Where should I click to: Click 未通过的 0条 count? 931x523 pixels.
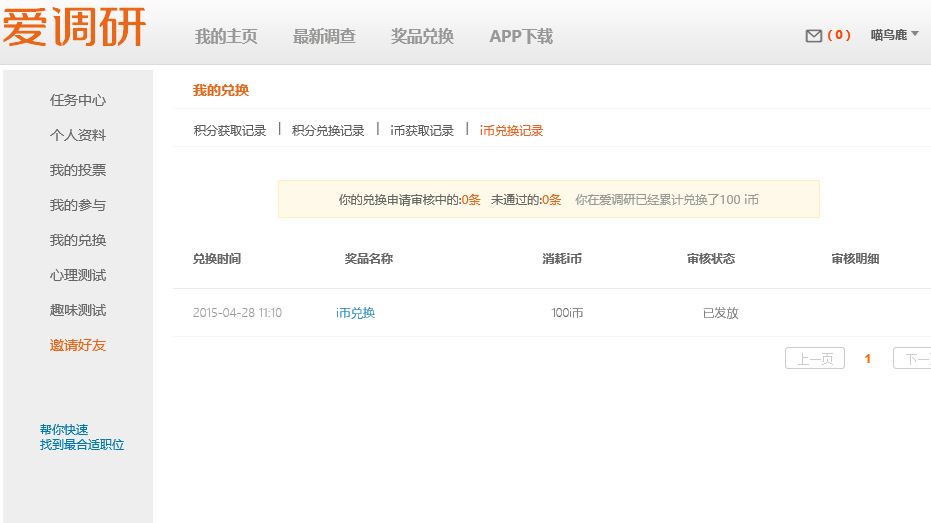pos(552,200)
